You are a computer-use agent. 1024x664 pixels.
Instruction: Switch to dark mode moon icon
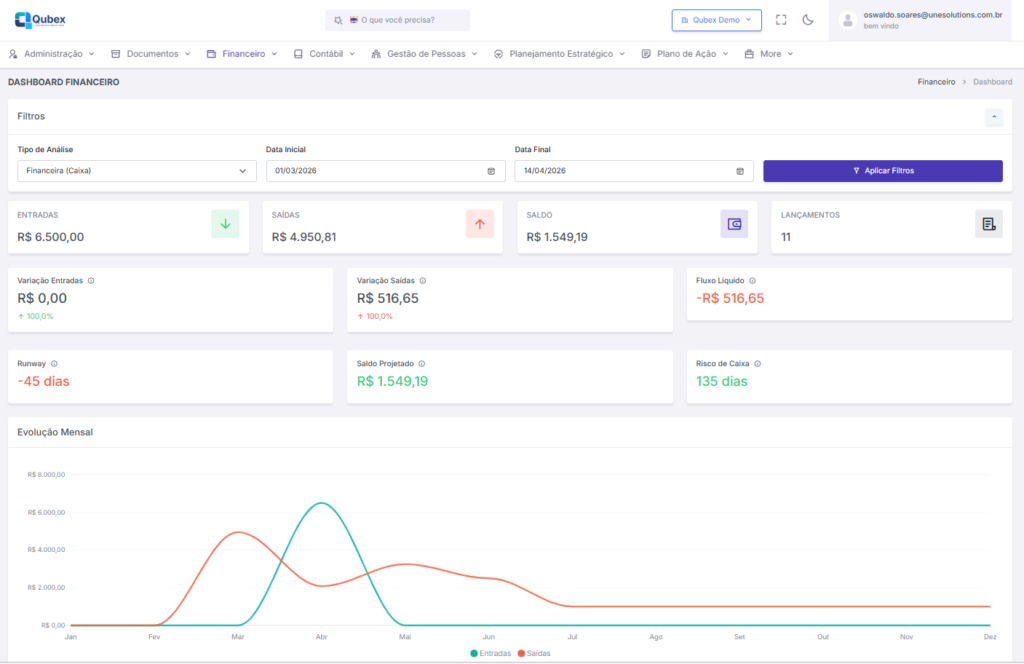(x=808, y=20)
